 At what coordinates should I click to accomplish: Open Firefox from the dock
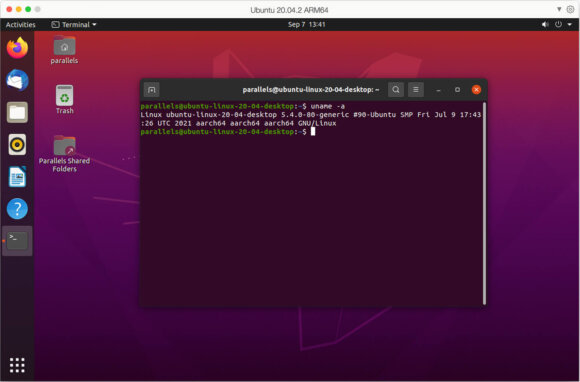17,48
